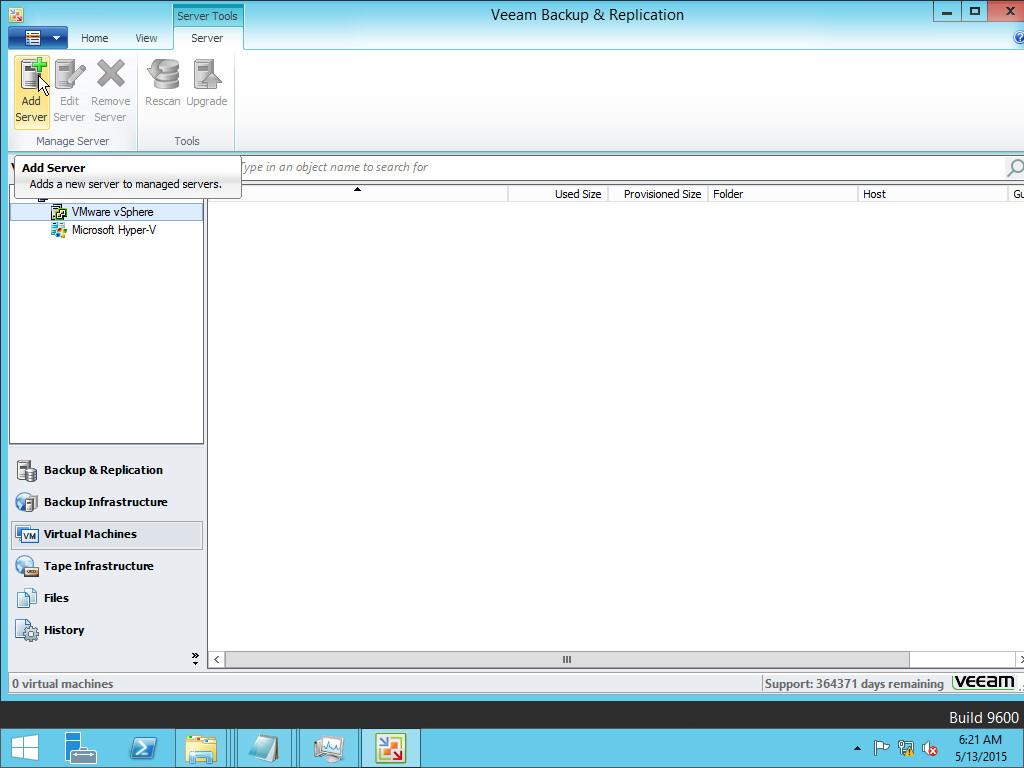The image size is (1024, 768).
Task: Click the Files documents icon
Action: pos(27,598)
